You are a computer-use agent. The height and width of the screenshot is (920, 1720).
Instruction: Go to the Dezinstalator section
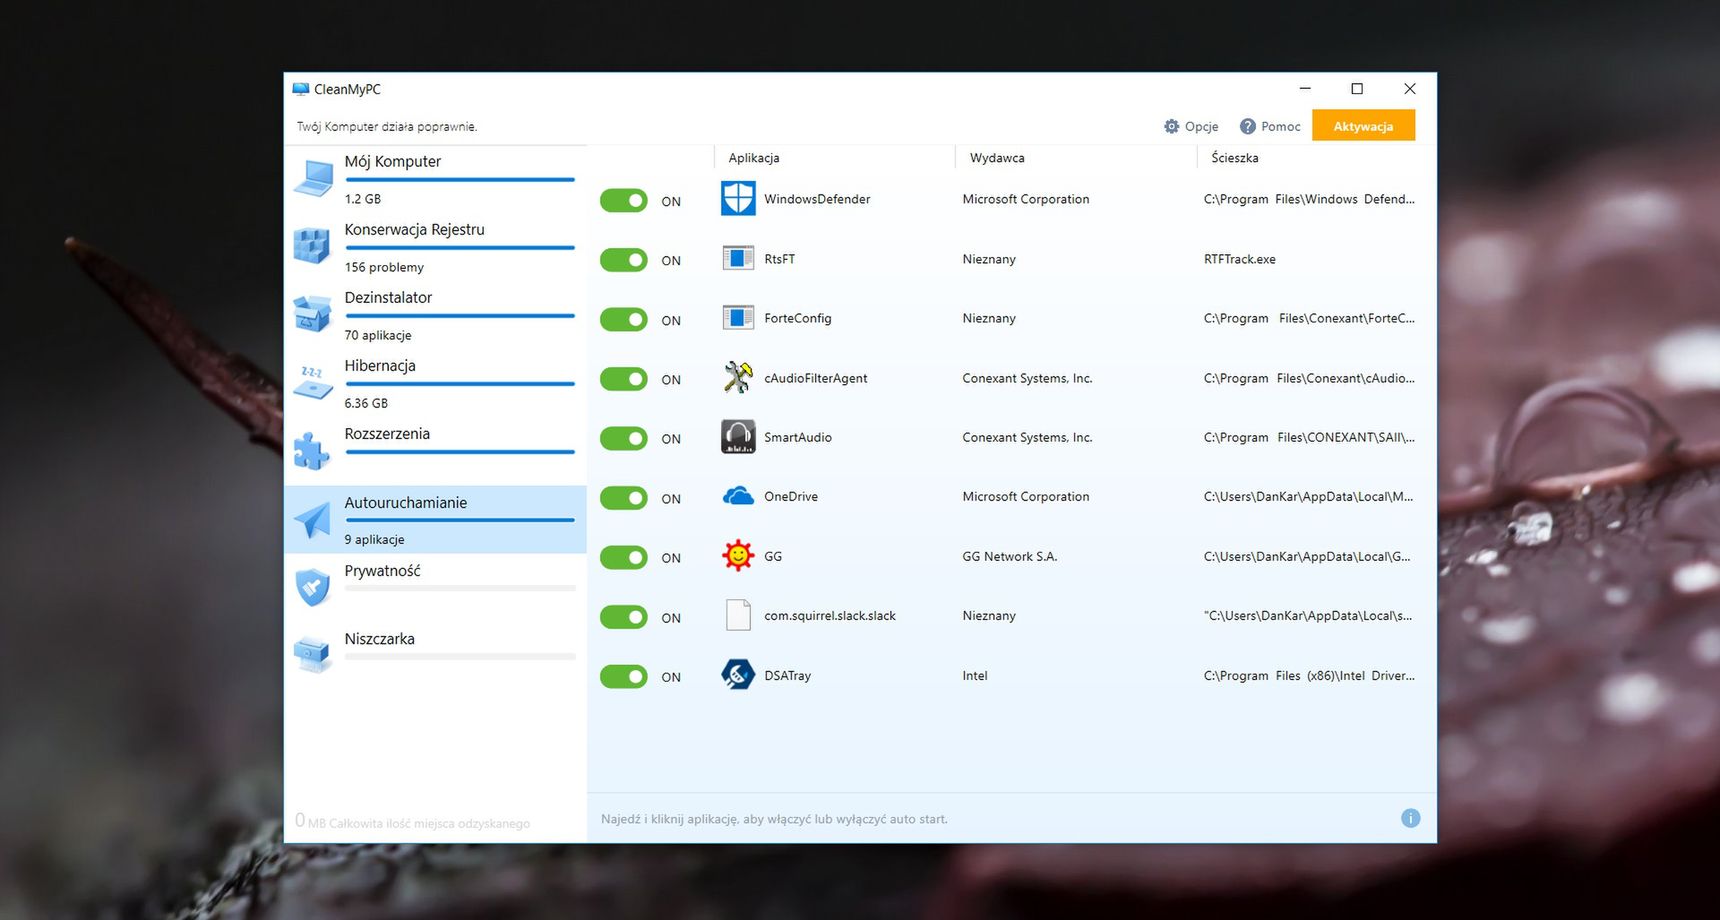pyautogui.click(x=435, y=316)
